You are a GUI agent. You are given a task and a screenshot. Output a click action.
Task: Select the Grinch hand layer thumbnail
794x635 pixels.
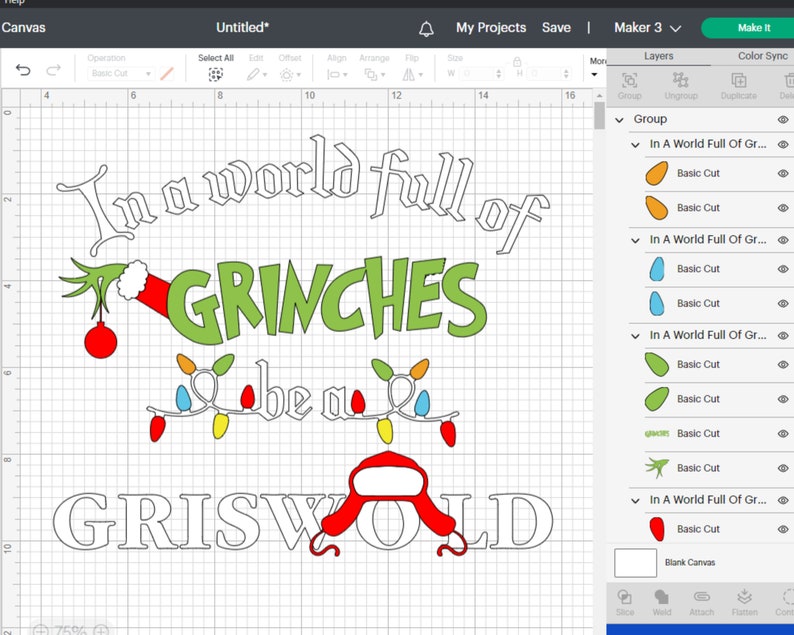[x=657, y=468]
